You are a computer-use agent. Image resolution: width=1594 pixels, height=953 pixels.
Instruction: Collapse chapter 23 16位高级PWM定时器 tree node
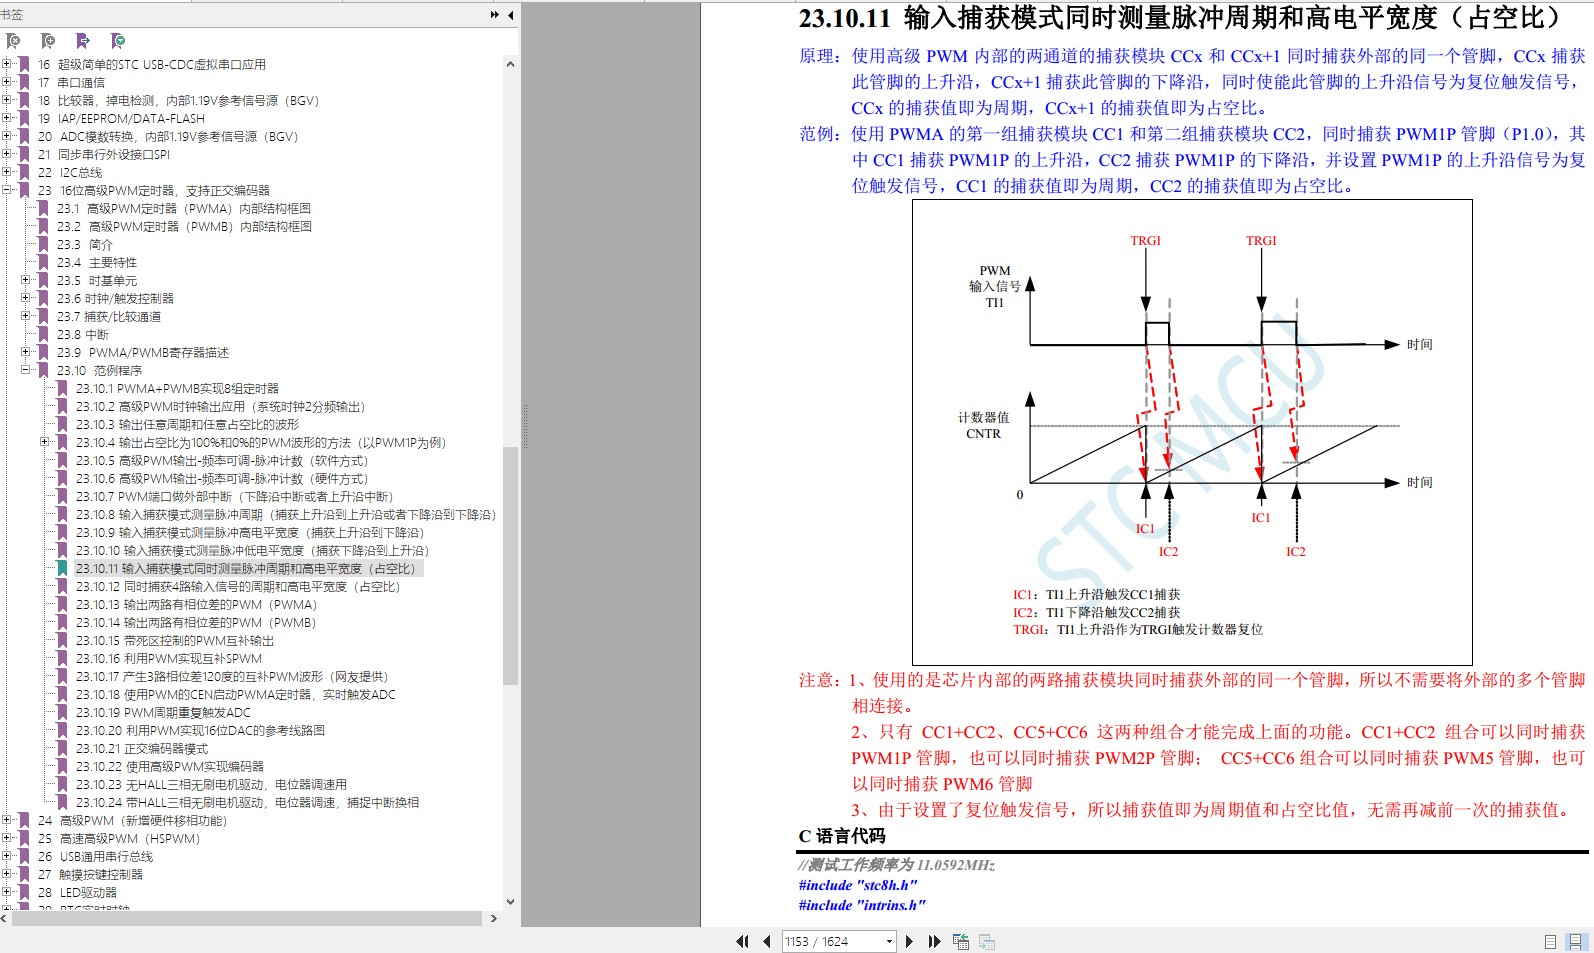click(x=7, y=190)
